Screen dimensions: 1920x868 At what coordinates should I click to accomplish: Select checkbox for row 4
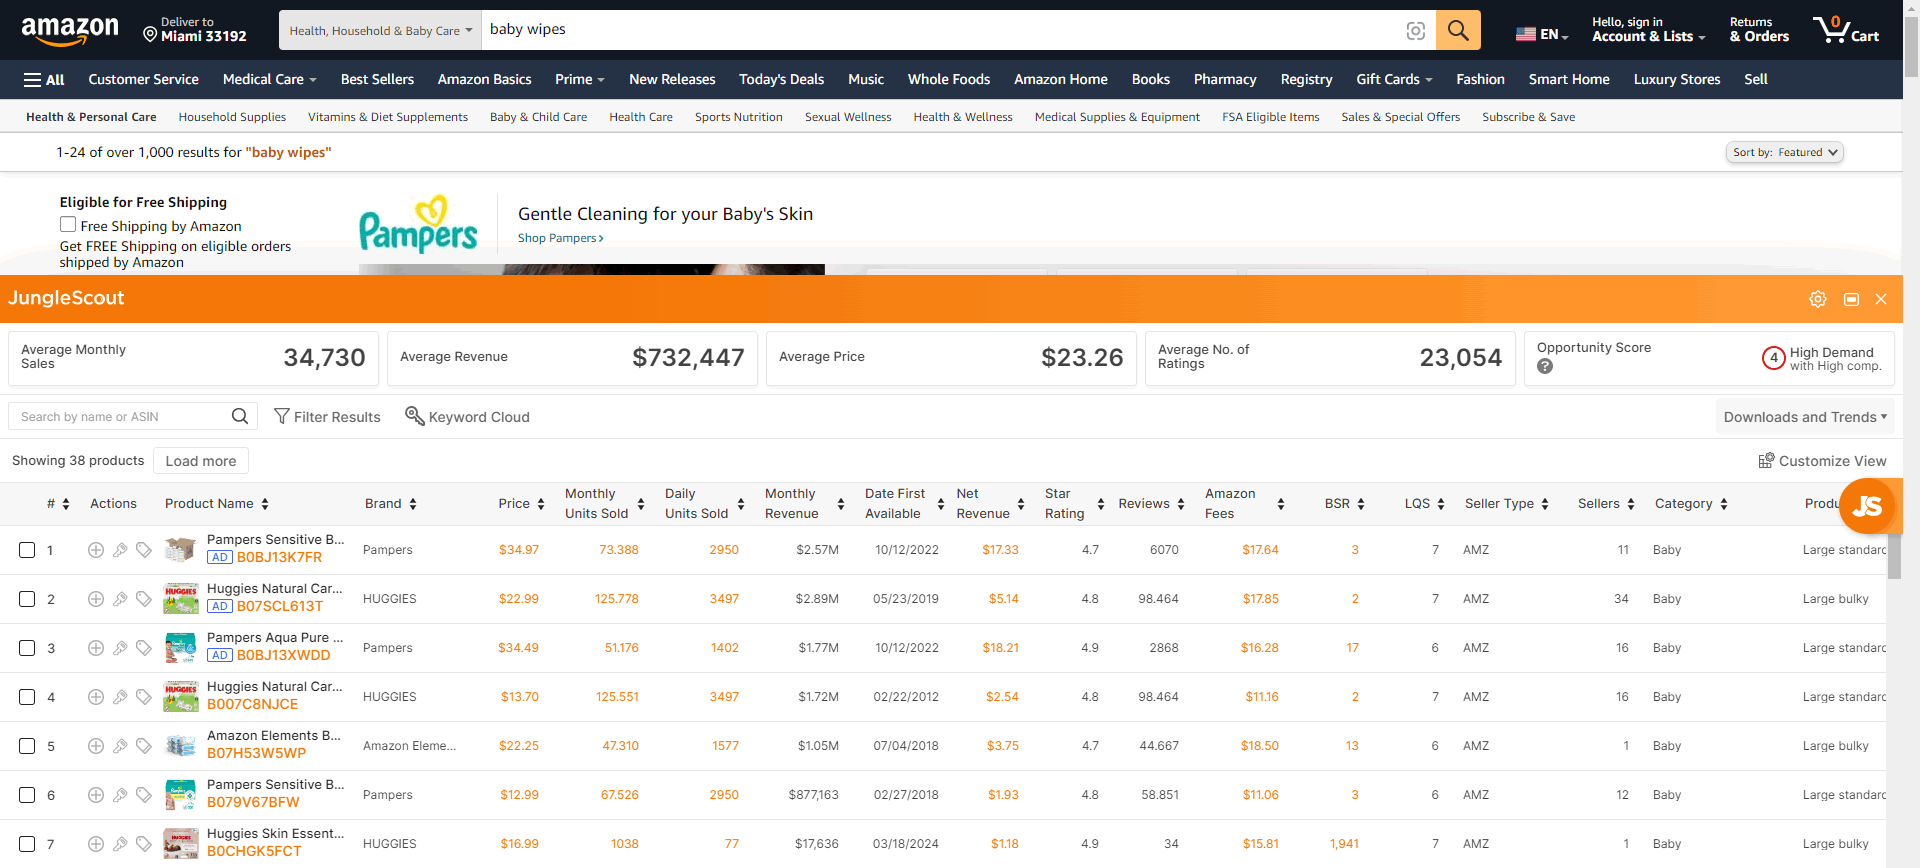click(27, 697)
